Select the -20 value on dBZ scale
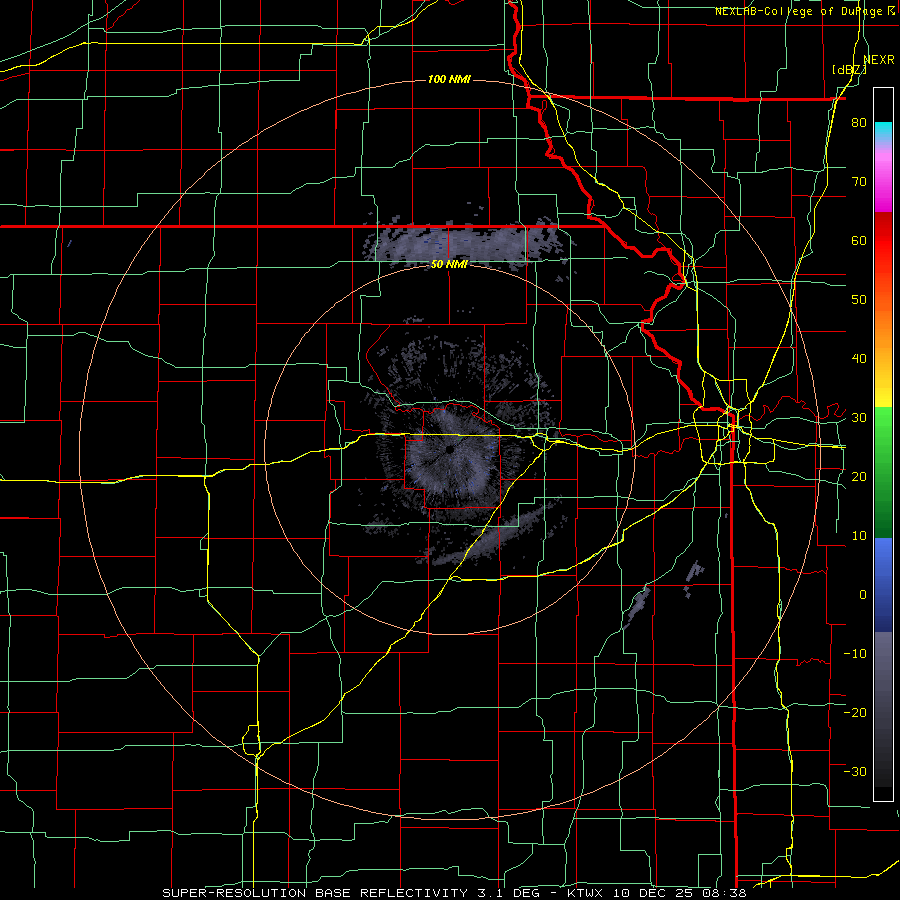Viewport: 900px width, 900px height. coord(855,712)
